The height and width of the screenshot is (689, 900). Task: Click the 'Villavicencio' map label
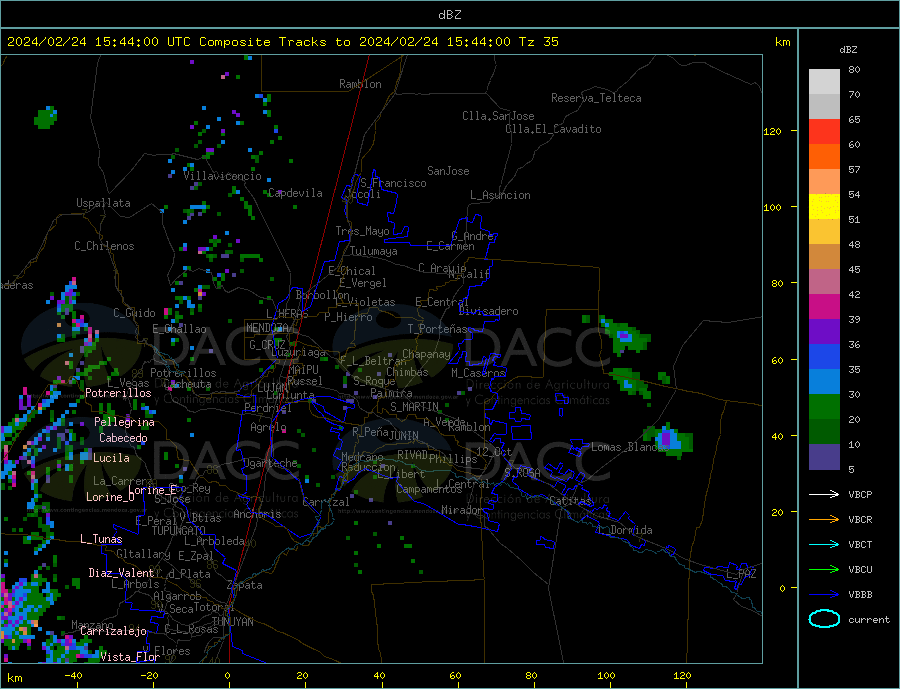[223, 176]
